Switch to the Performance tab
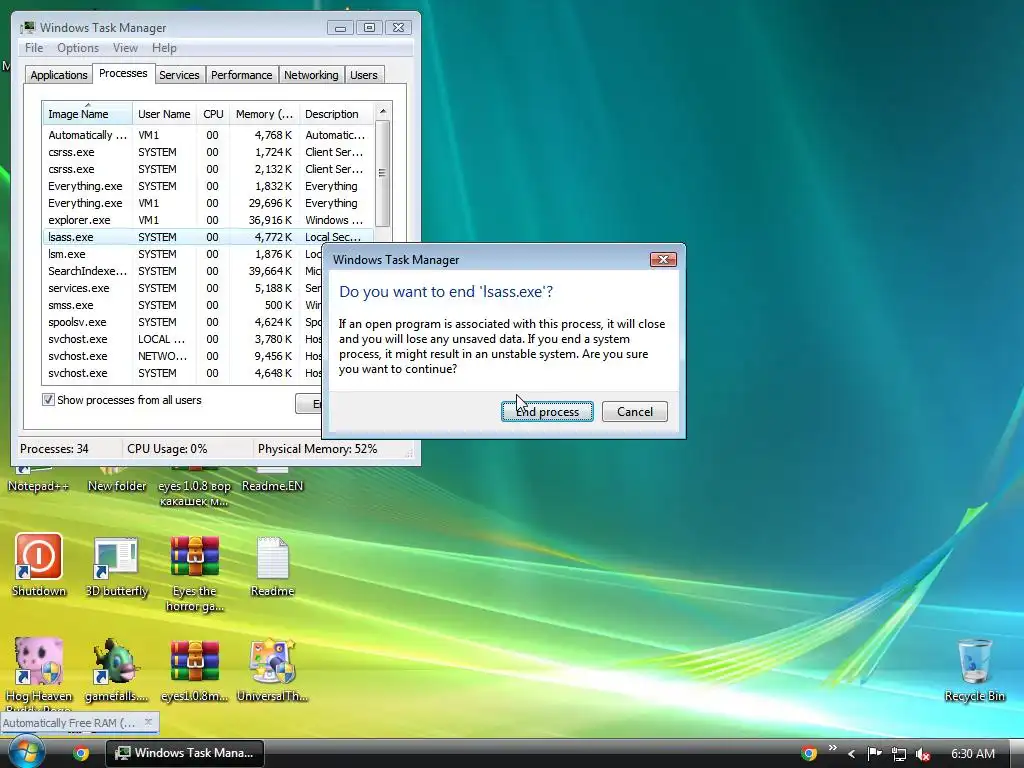This screenshot has height=768, width=1024. (x=242, y=75)
